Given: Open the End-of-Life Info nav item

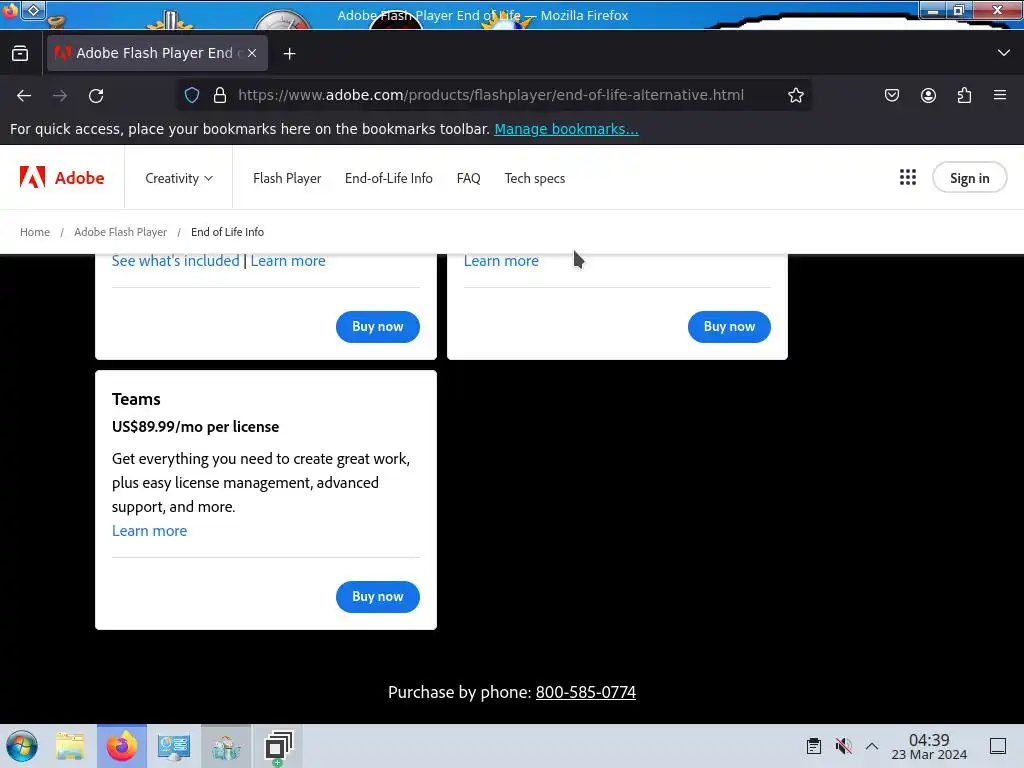Looking at the screenshot, I should [389, 178].
